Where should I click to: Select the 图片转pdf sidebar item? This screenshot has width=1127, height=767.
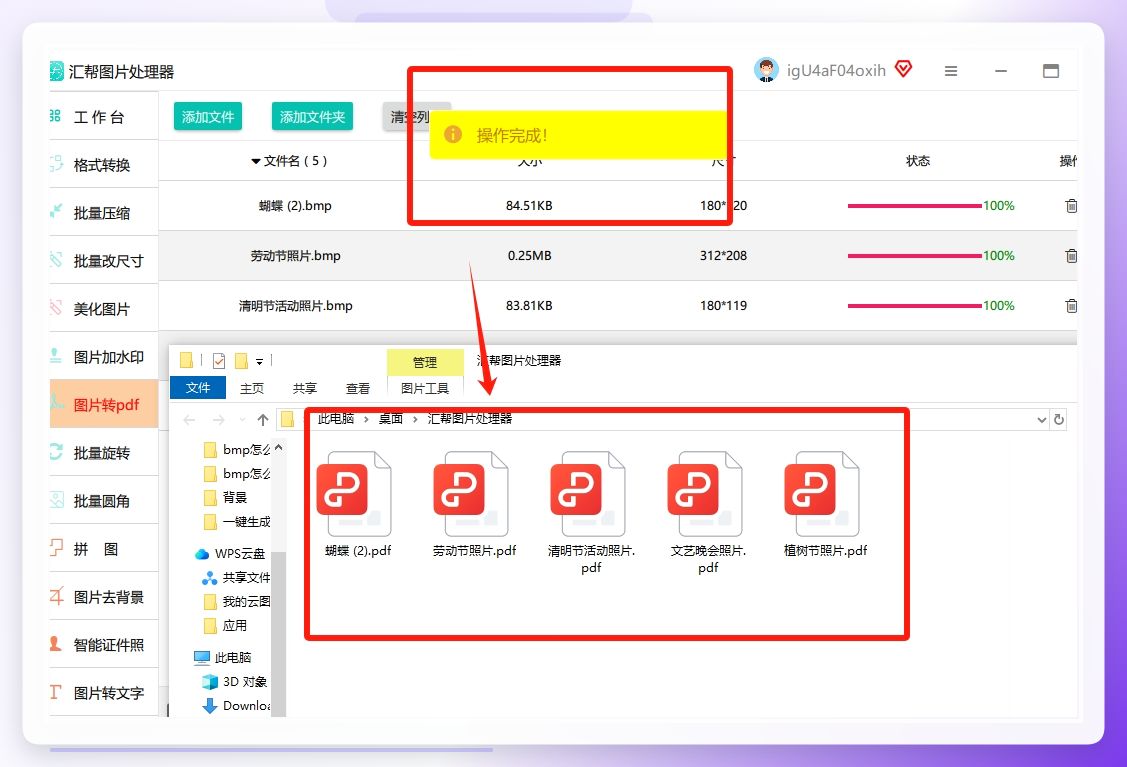tap(104, 405)
